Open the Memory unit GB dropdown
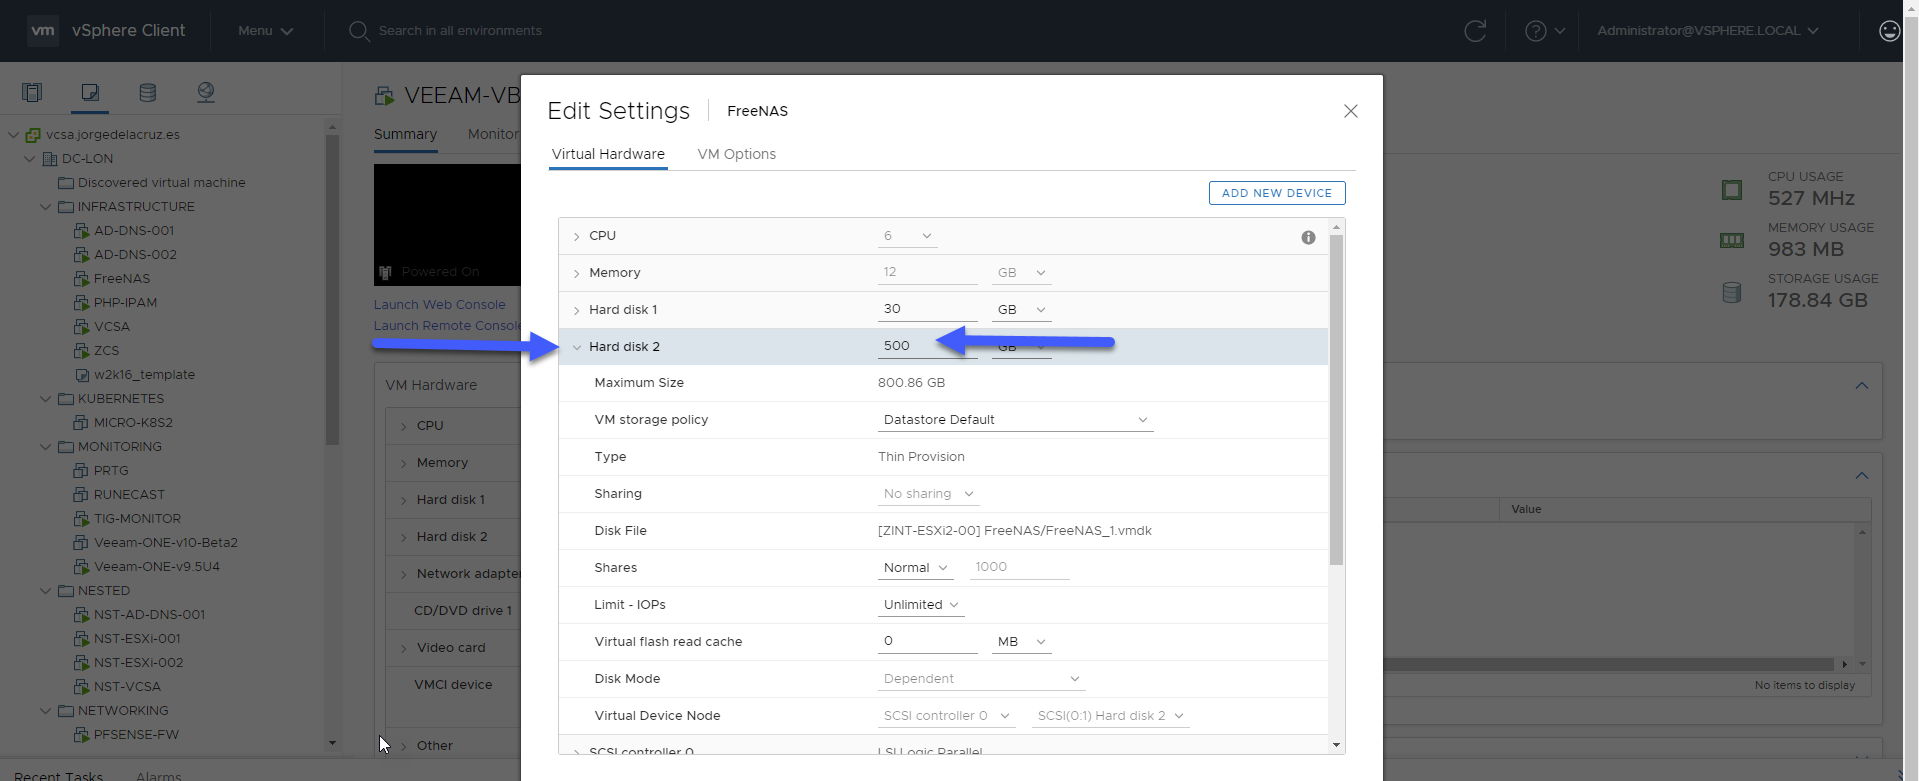Image resolution: width=1919 pixels, height=781 pixels. click(x=1021, y=273)
